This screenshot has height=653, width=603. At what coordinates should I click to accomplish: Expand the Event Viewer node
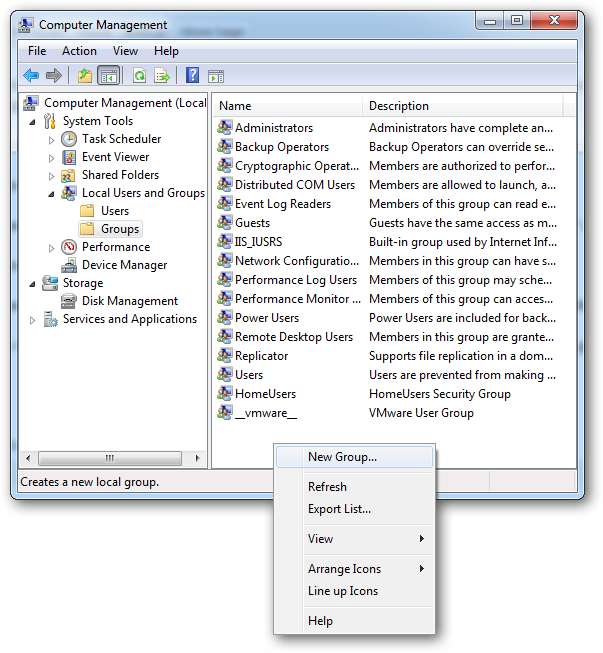[51, 158]
